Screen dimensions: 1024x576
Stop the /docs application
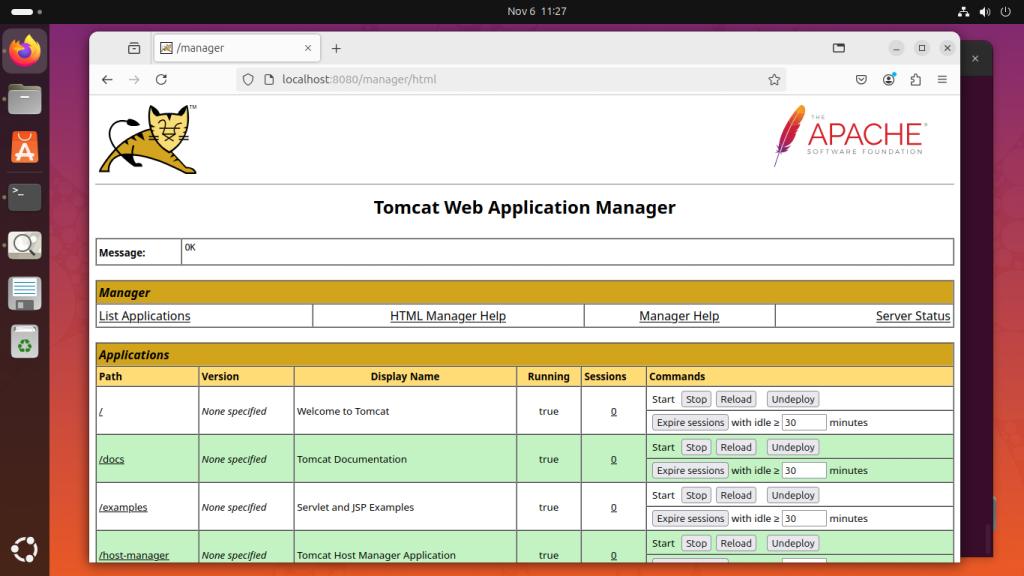click(x=695, y=447)
